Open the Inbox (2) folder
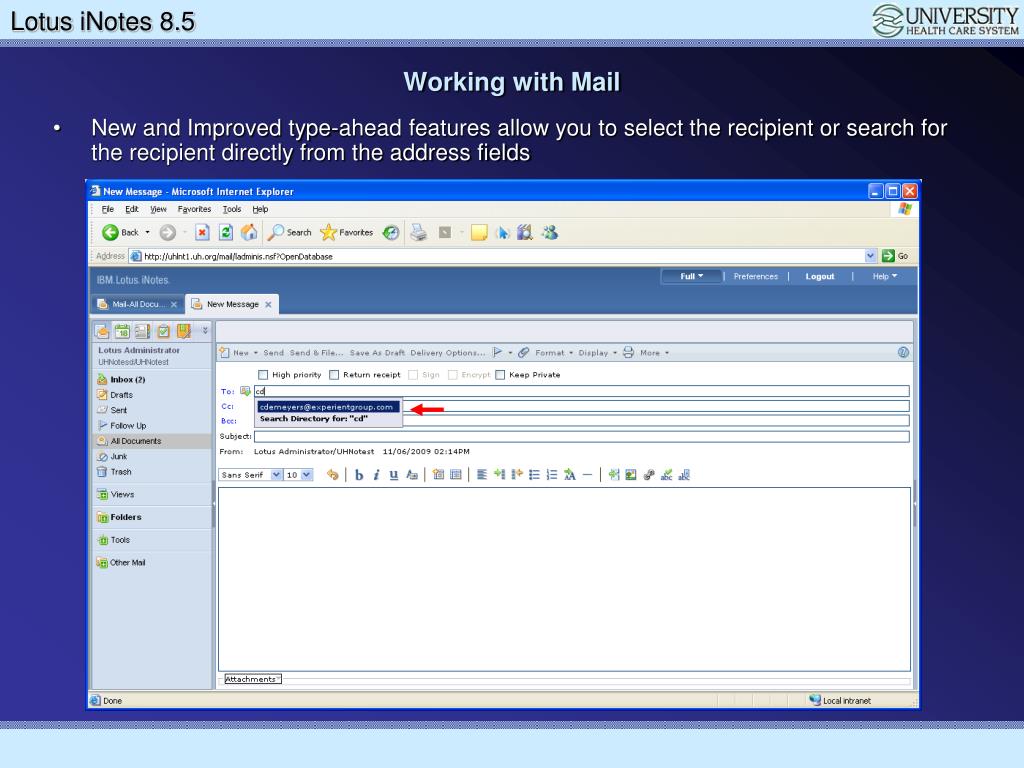 pos(127,379)
